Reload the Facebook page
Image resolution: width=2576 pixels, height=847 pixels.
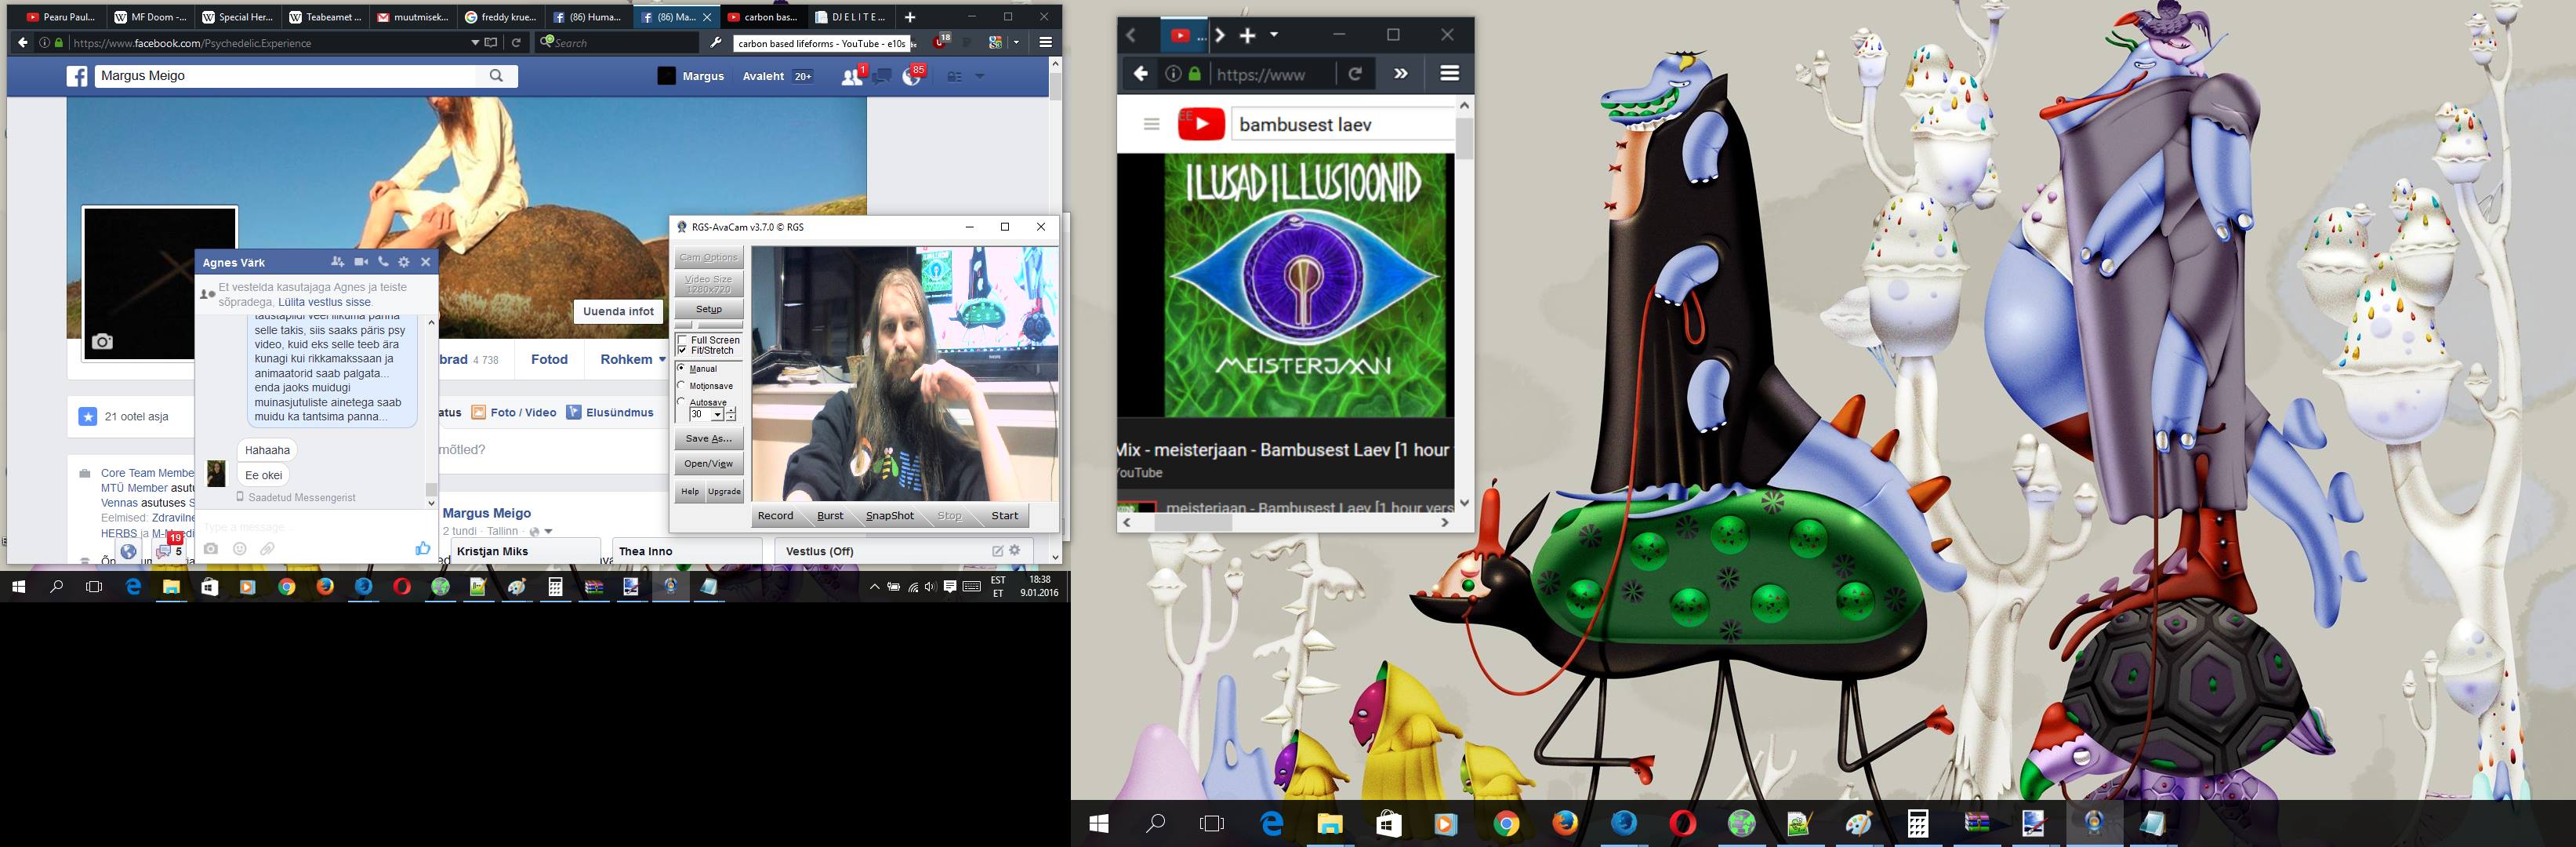[x=517, y=43]
